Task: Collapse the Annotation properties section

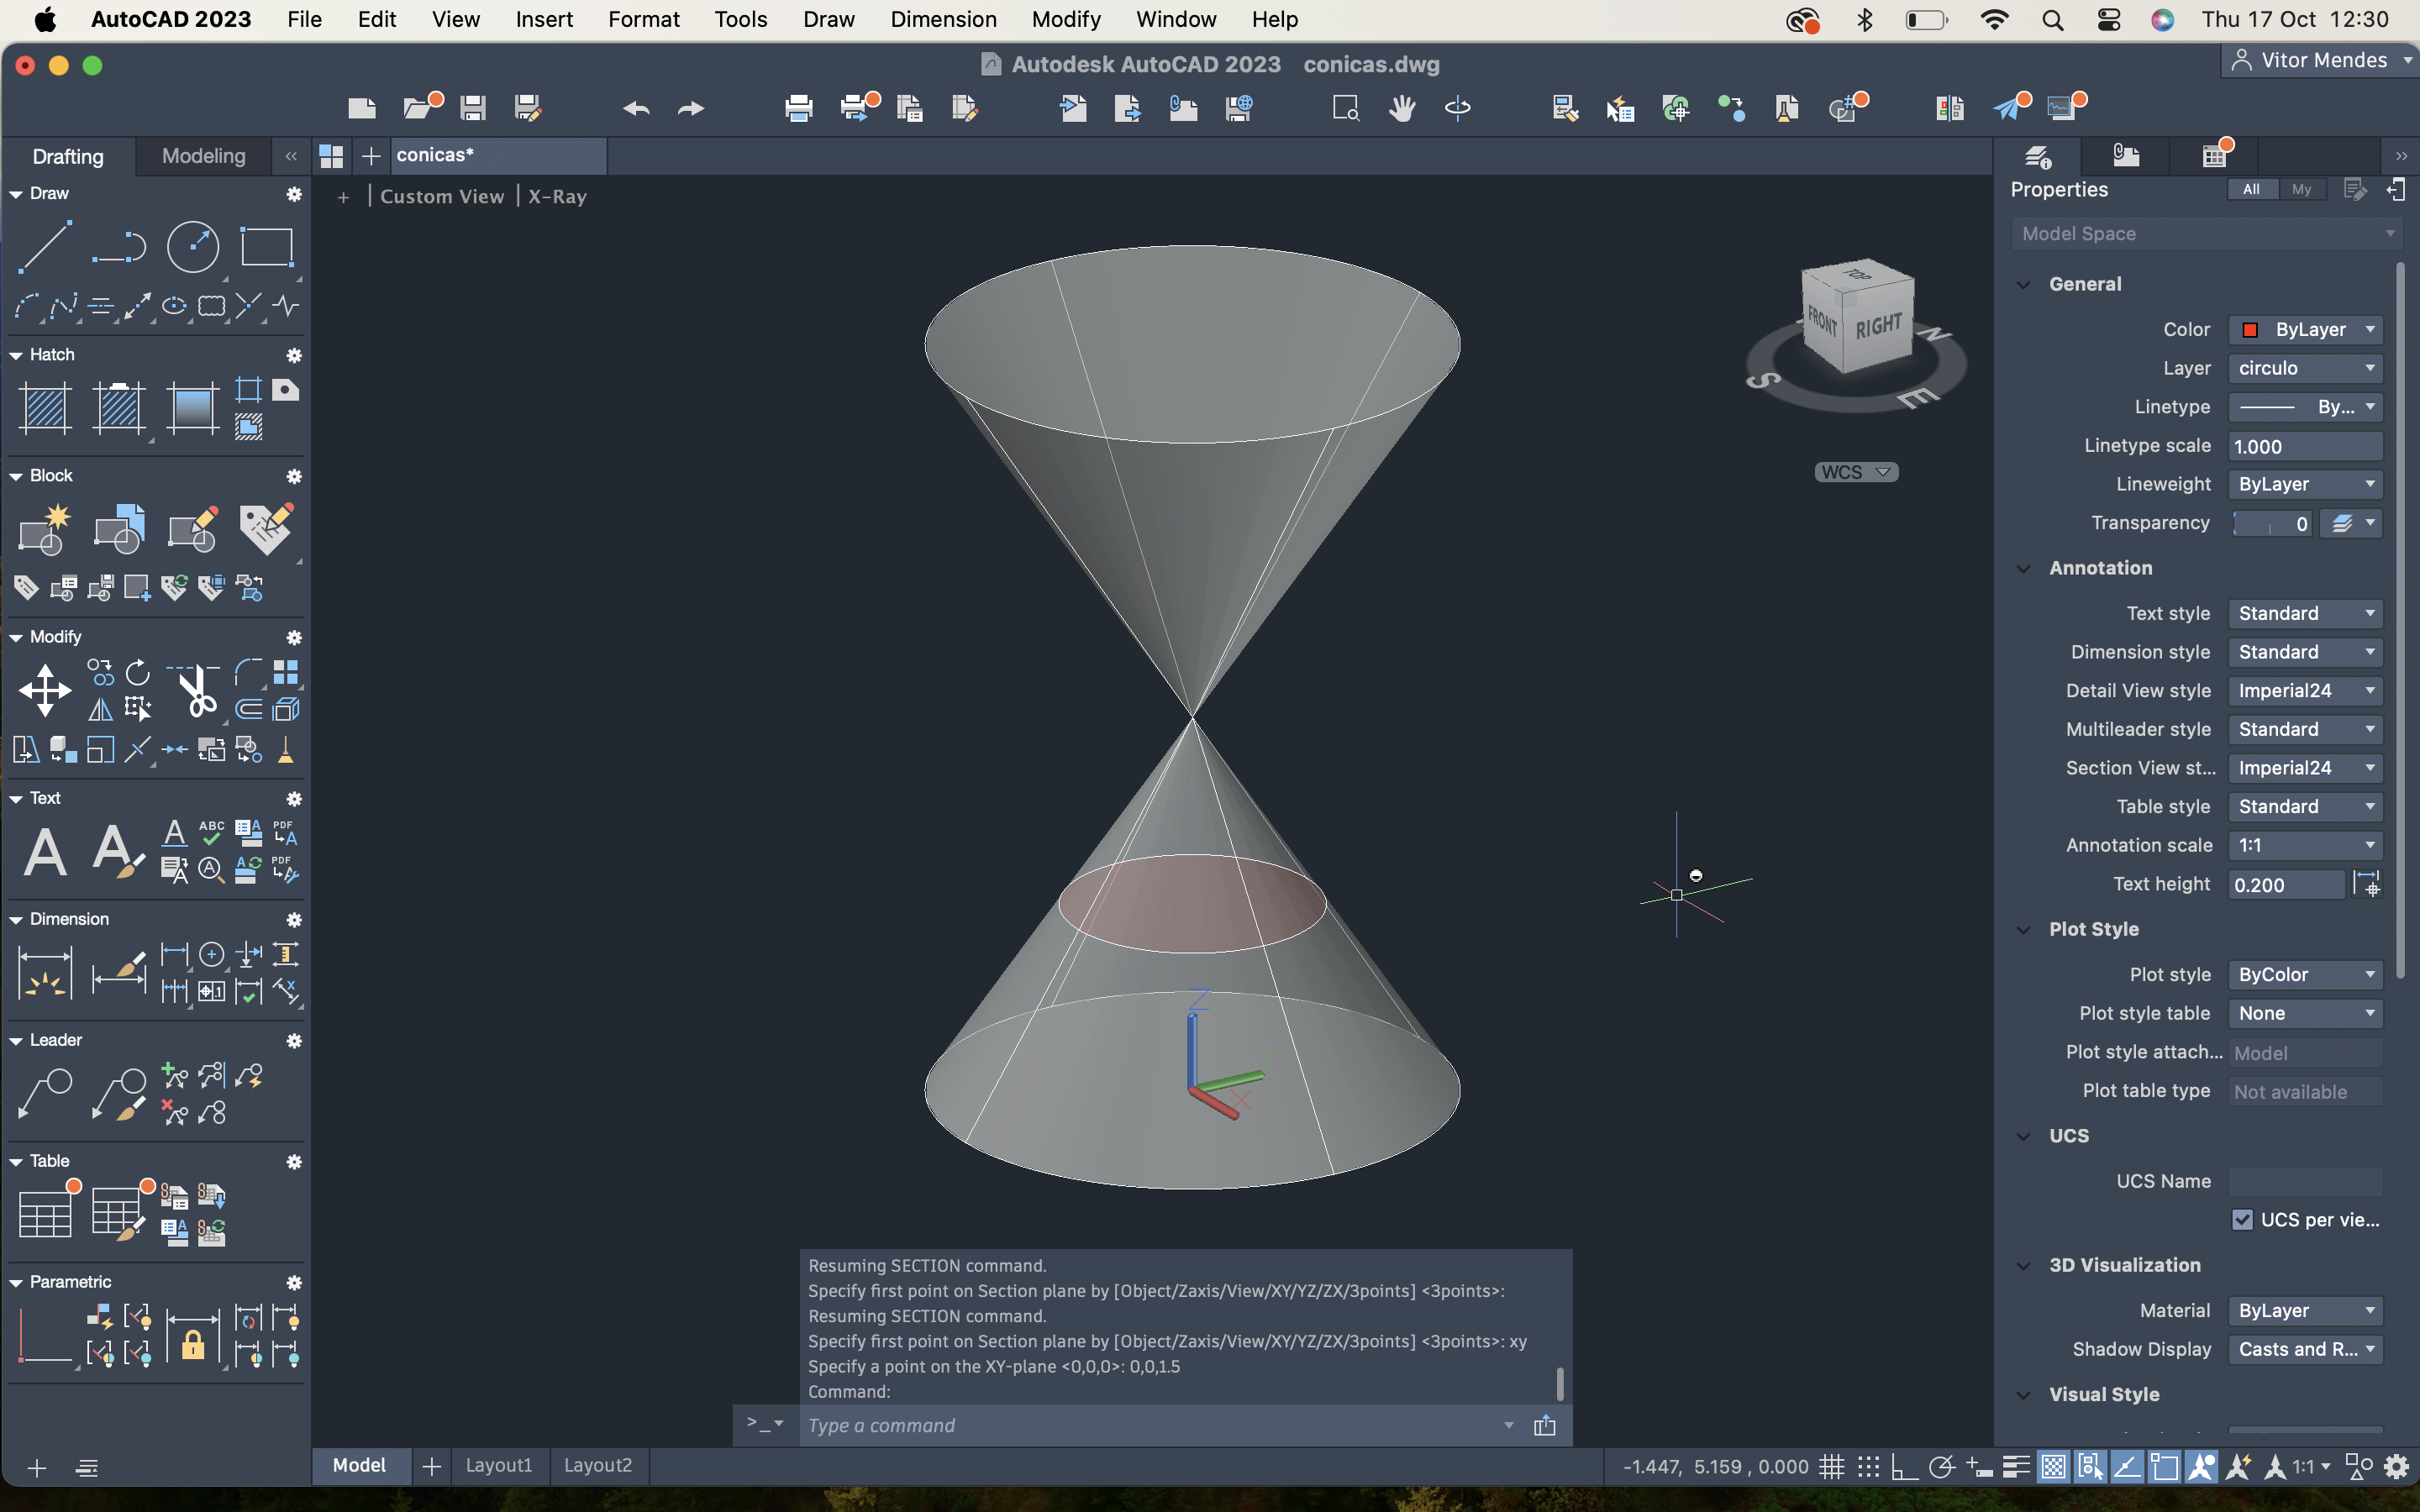Action: coord(2023,568)
